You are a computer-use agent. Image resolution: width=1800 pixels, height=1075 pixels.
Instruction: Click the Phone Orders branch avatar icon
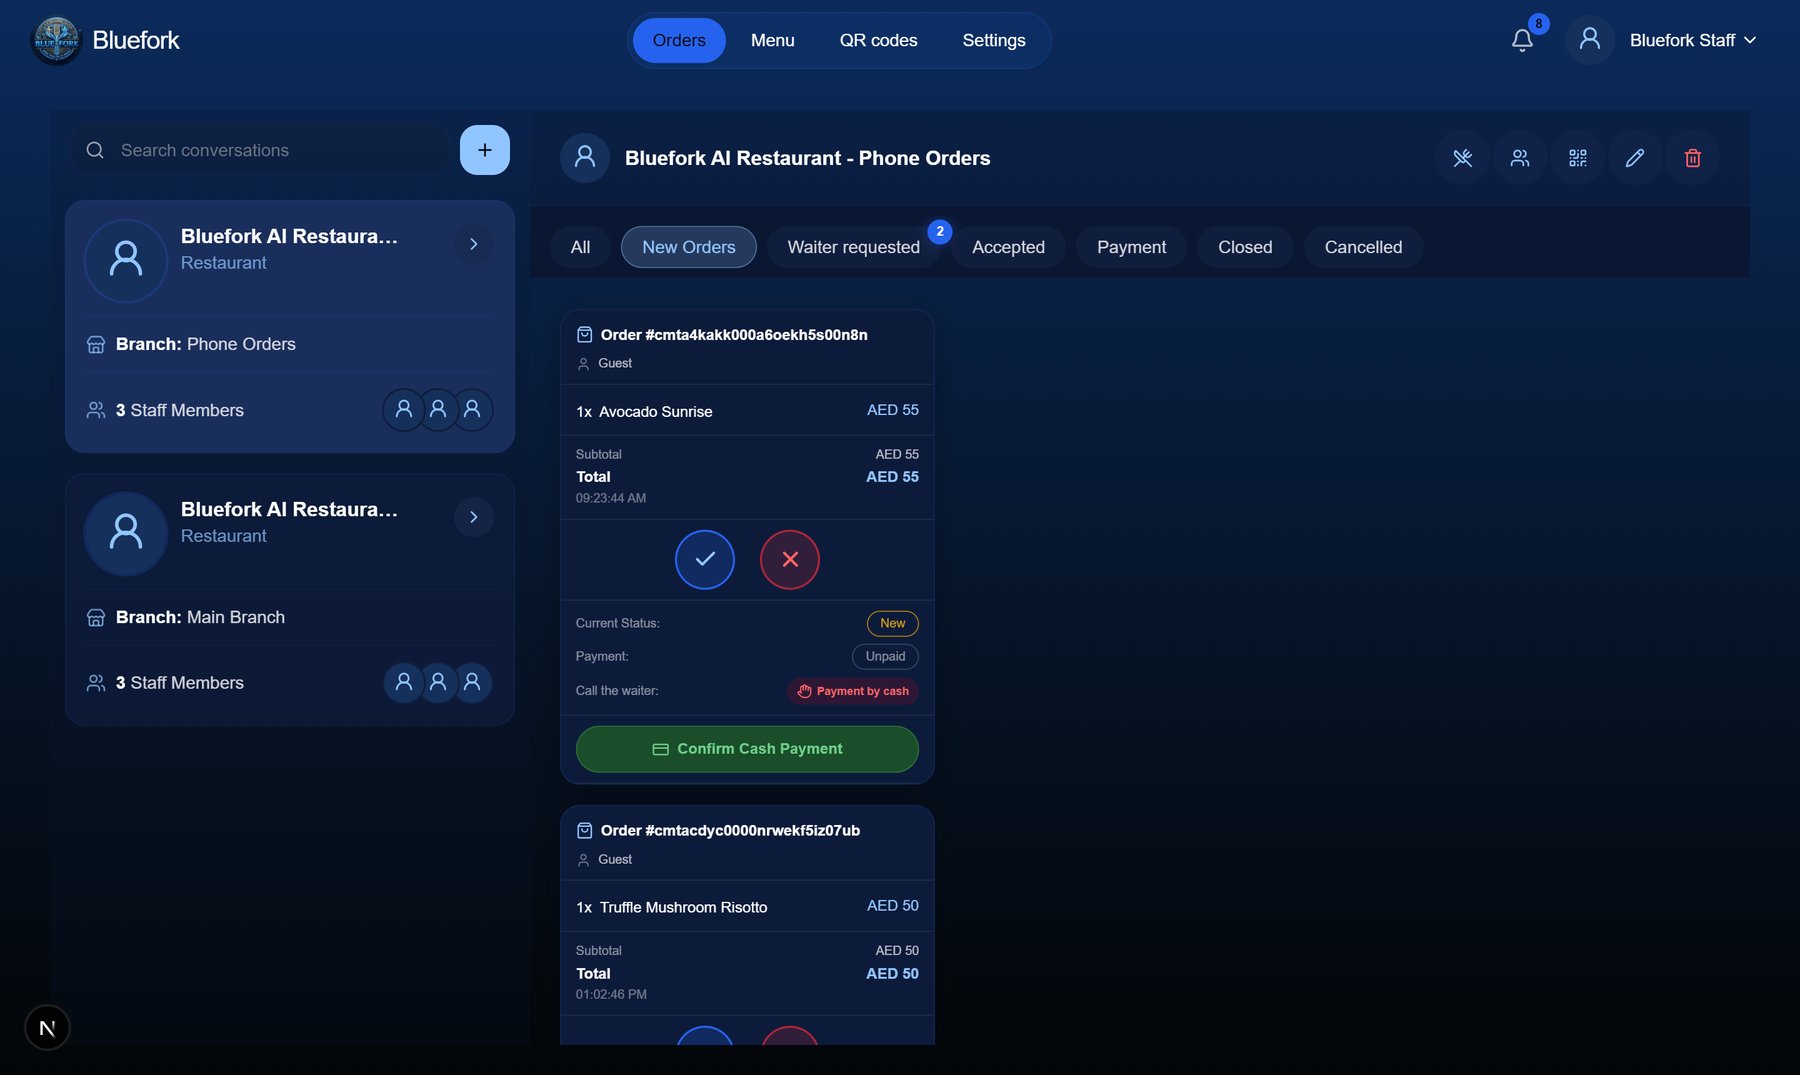point(126,260)
